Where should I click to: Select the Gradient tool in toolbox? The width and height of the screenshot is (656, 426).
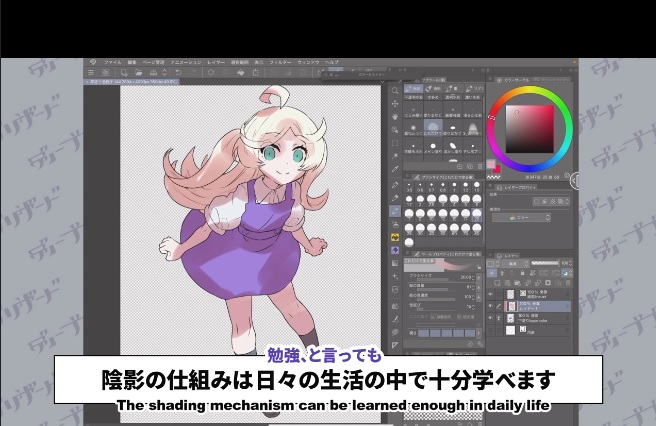(395, 263)
